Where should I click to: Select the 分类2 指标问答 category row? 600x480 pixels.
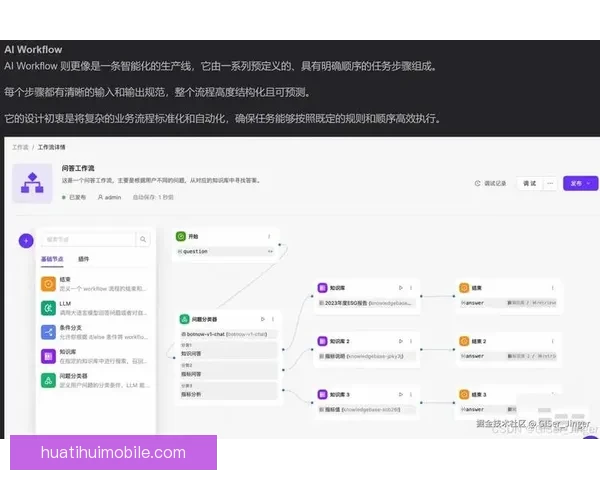228,370
